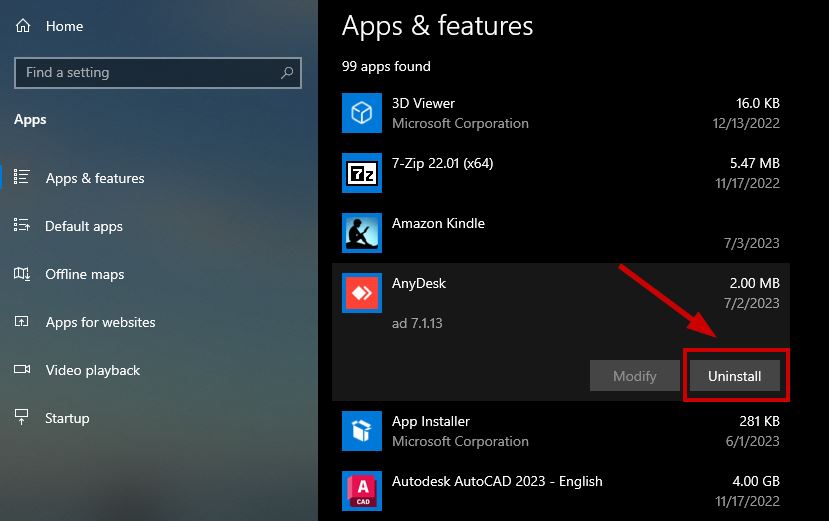Select the 3D Viewer app name
829x521 pixels.
pyautogui.click(x=423, y=103)
